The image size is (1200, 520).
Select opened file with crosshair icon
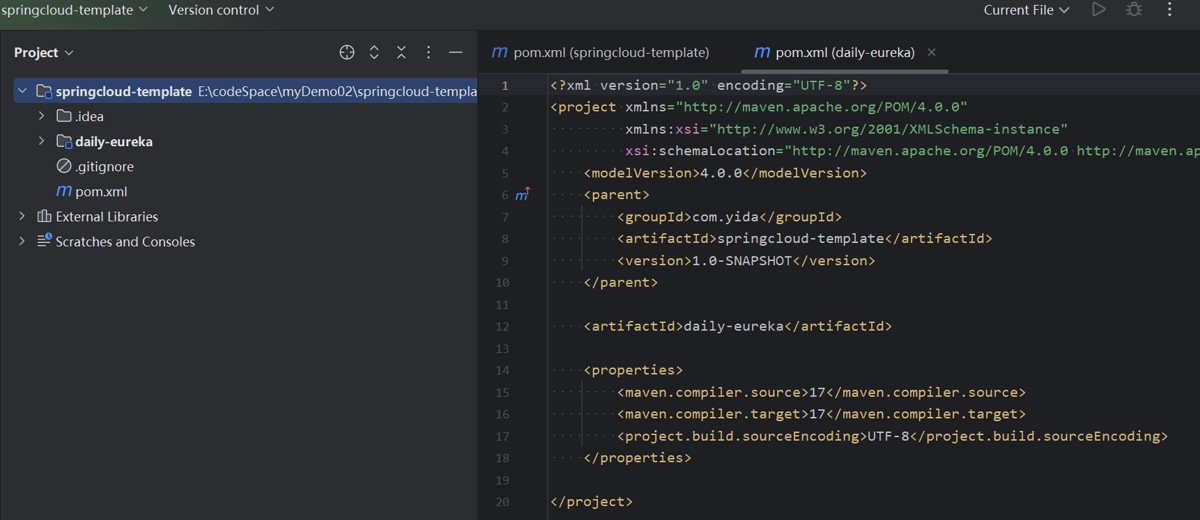pos(347,52)
